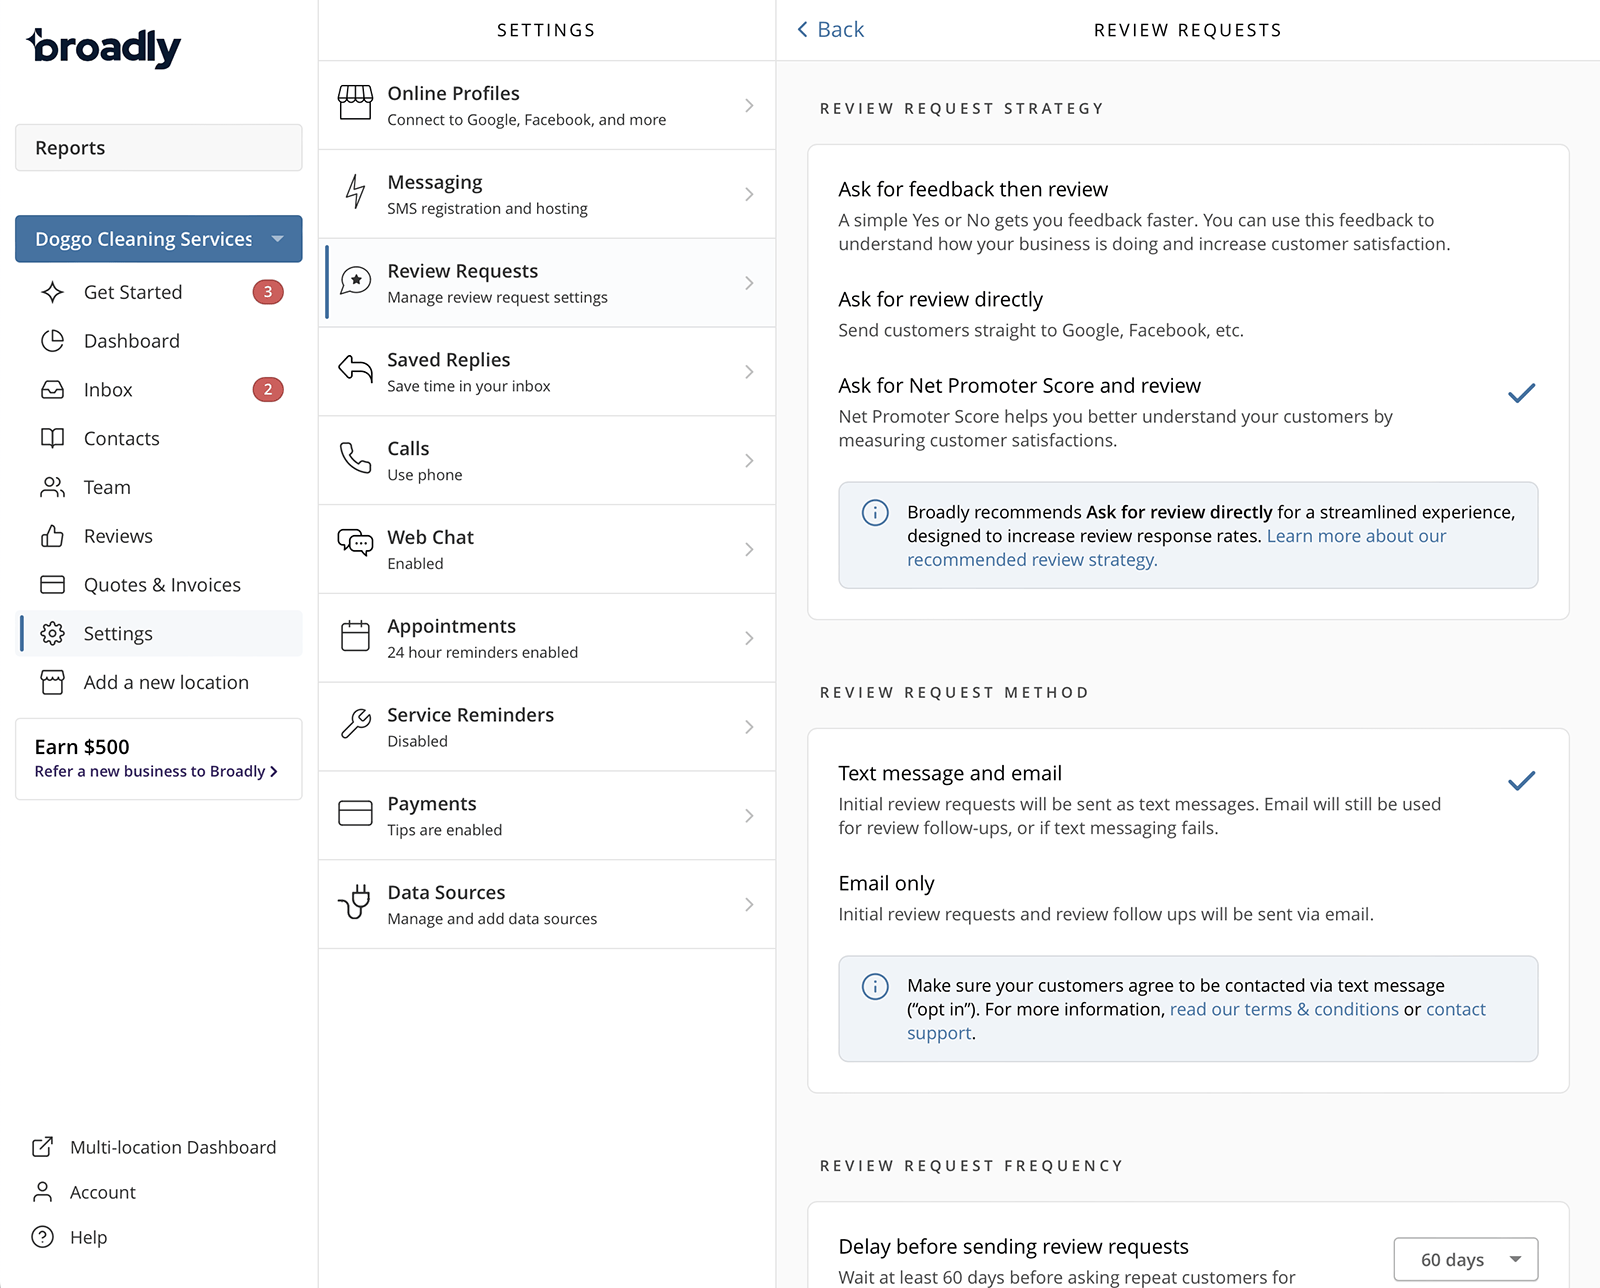Viewport: 1600px width, 1288px height.
Task: Click the Get Started badge showing 3
Action: pyautogui.click(x=268, y=292)
